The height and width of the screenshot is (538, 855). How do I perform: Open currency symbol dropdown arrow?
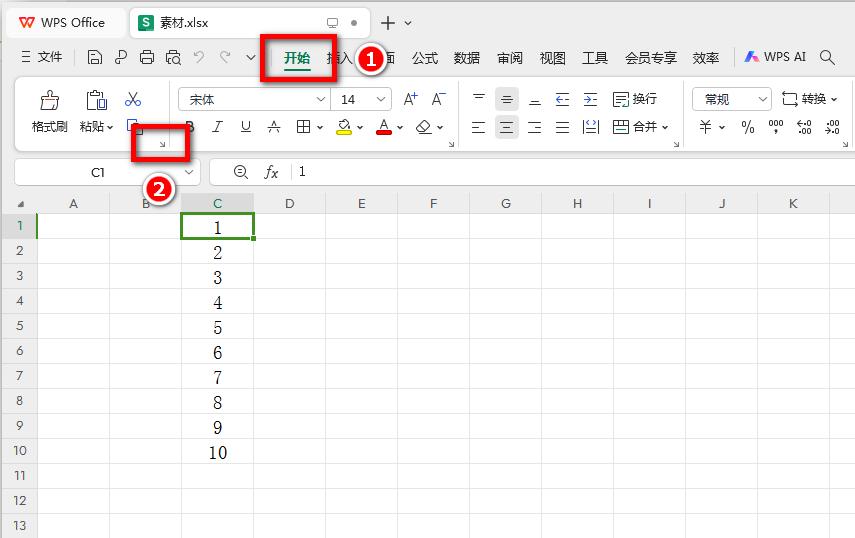(722, 128)
